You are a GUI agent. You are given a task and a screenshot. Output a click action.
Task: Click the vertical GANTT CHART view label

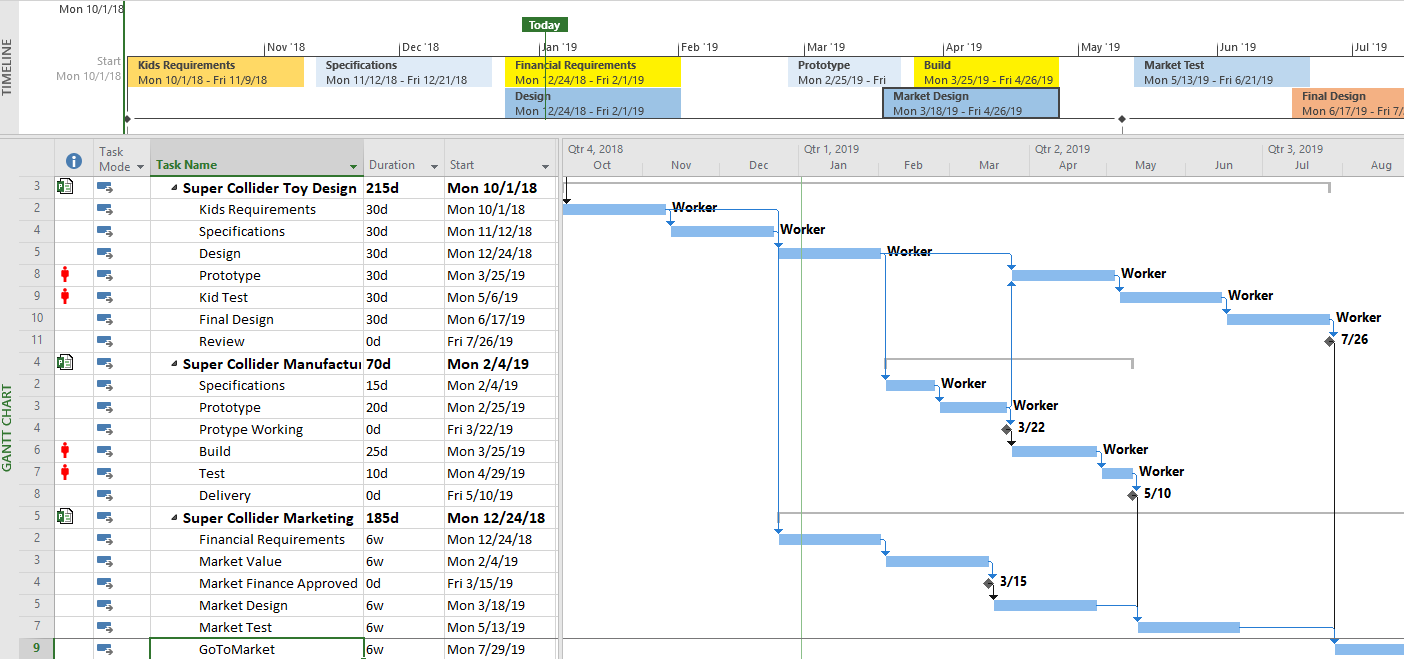pyautogui.click(x=9, y=427)
